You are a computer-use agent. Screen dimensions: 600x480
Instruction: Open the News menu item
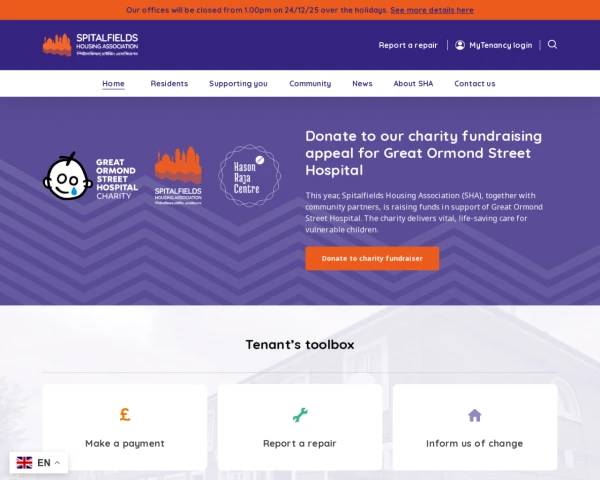[362, 83]
